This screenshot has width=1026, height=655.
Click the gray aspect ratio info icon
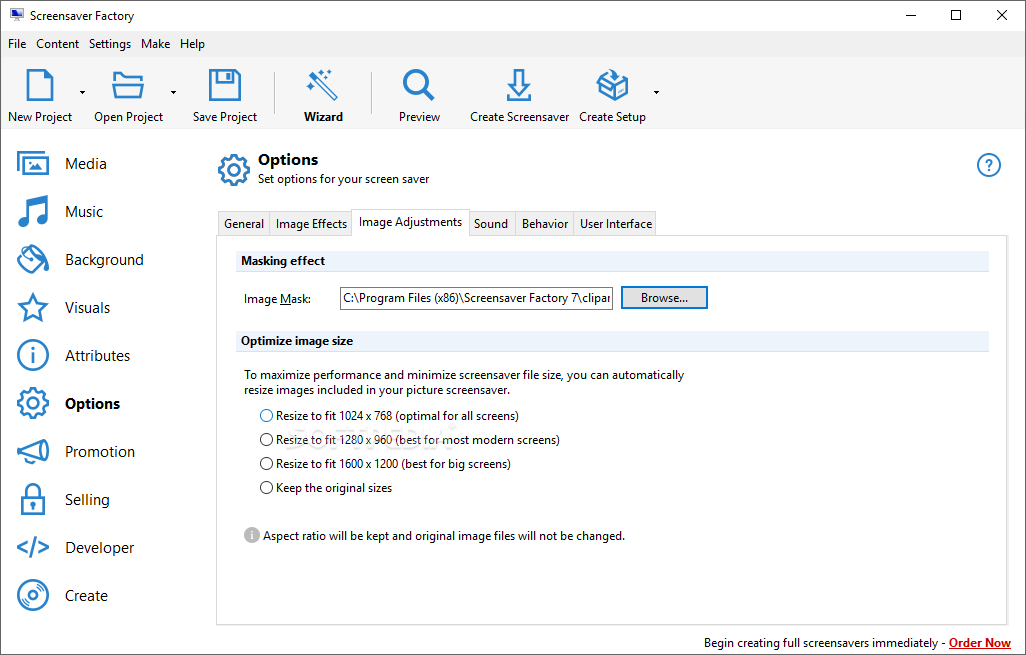pos(252,535)
